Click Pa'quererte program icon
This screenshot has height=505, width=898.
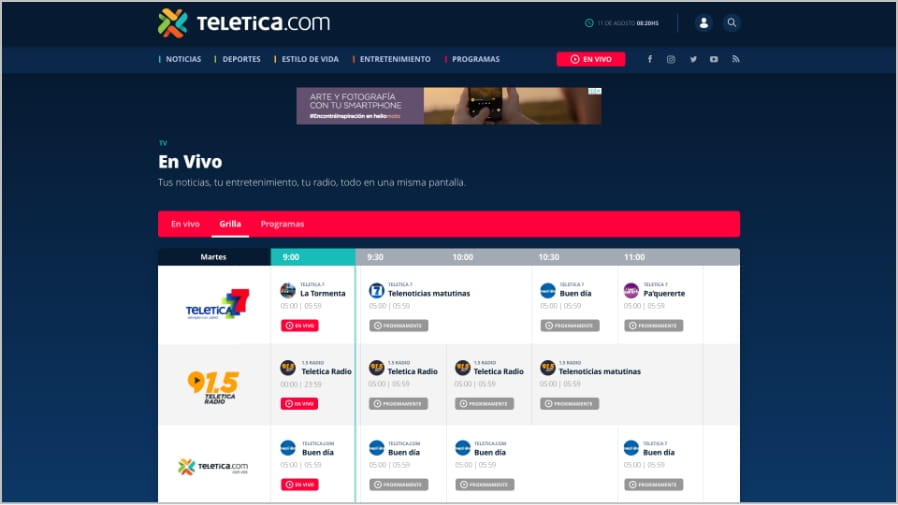pos(631,290)
